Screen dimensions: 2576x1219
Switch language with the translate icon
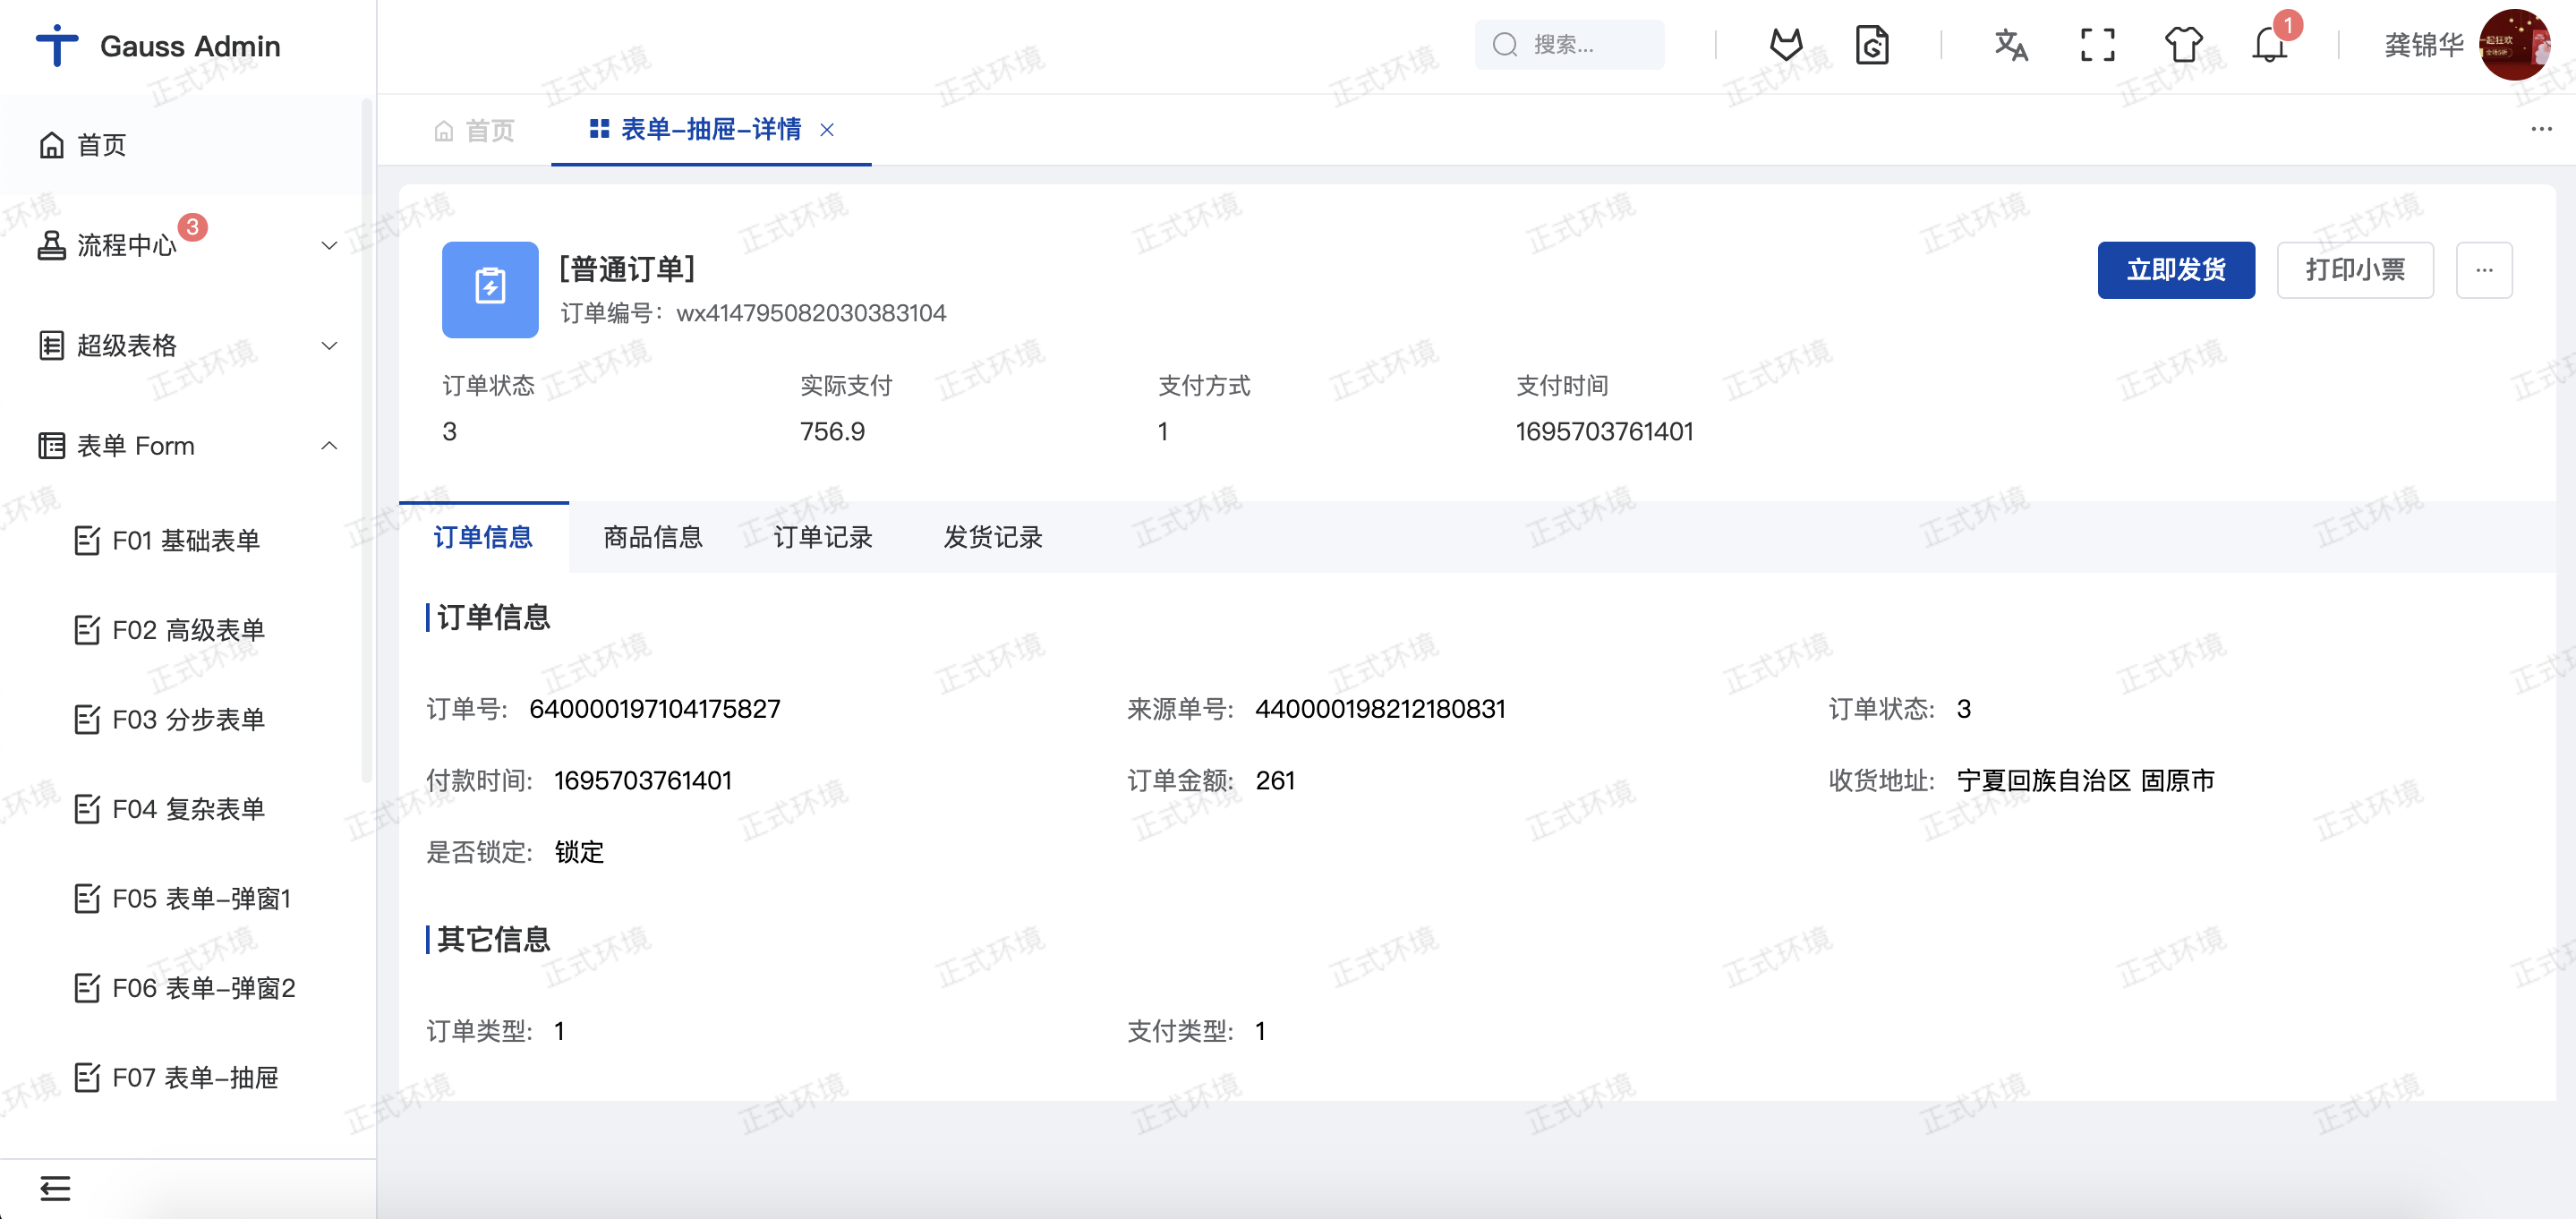[2010, 45]
